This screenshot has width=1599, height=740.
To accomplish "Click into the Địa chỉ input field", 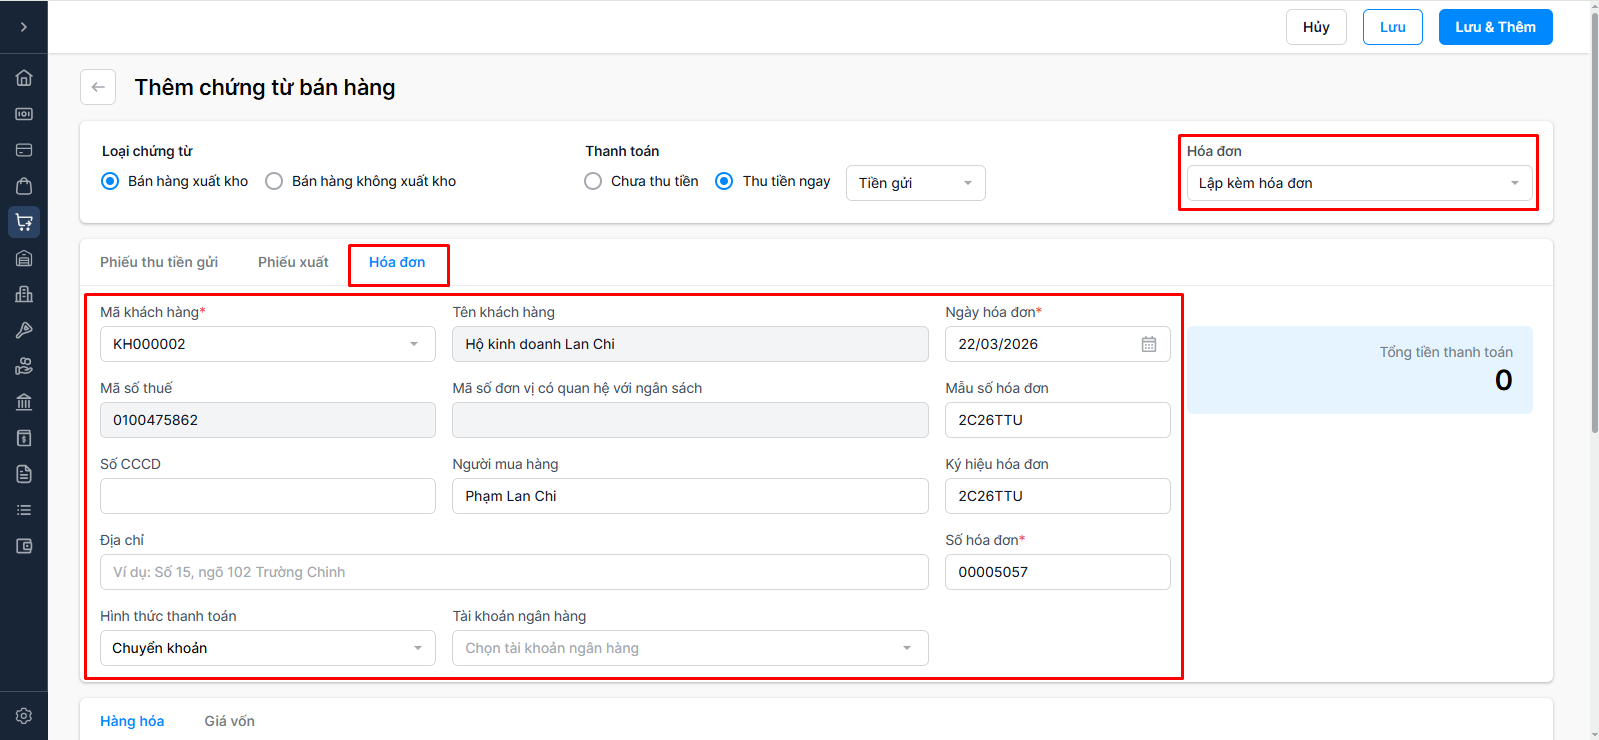I will coord(514,572).
